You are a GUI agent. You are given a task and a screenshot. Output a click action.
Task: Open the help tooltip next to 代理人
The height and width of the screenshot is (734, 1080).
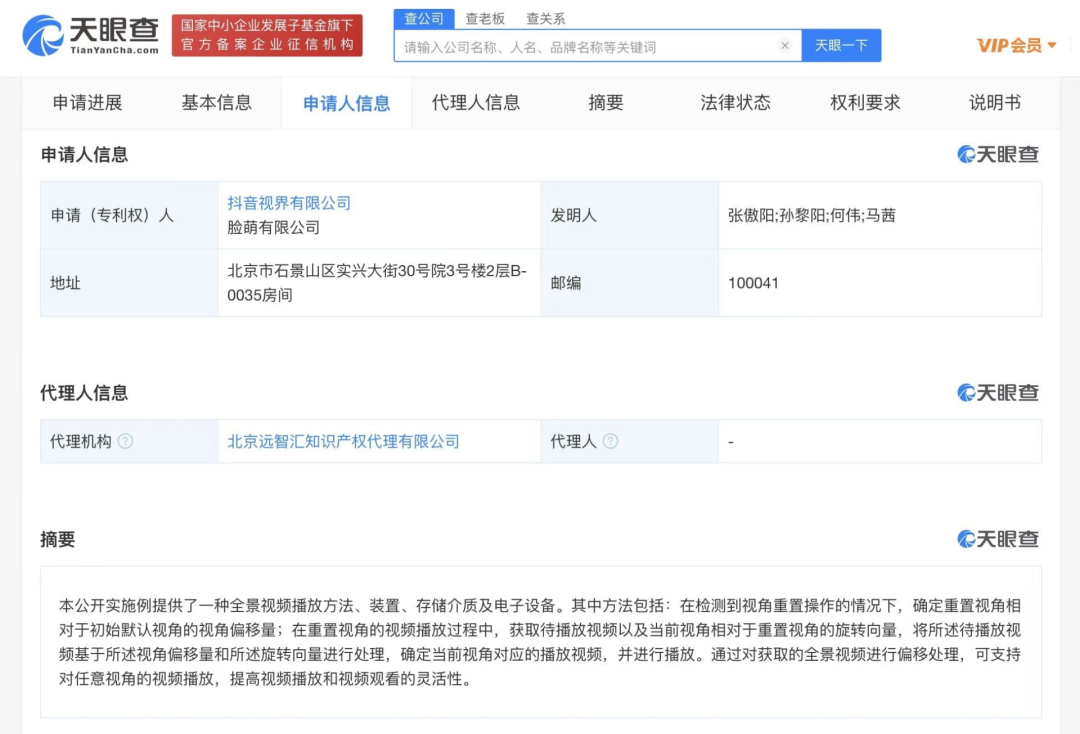[x=610, y=440]
